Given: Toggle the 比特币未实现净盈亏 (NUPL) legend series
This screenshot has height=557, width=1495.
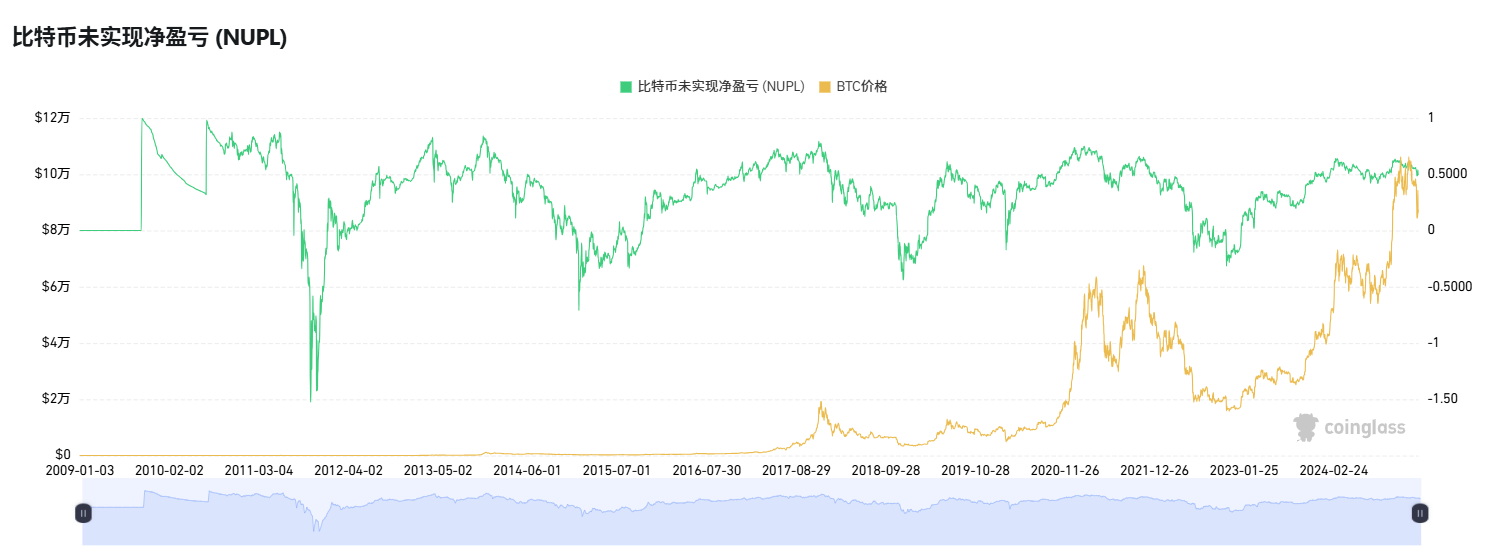Looking at the screenshot, I should 712,87.
